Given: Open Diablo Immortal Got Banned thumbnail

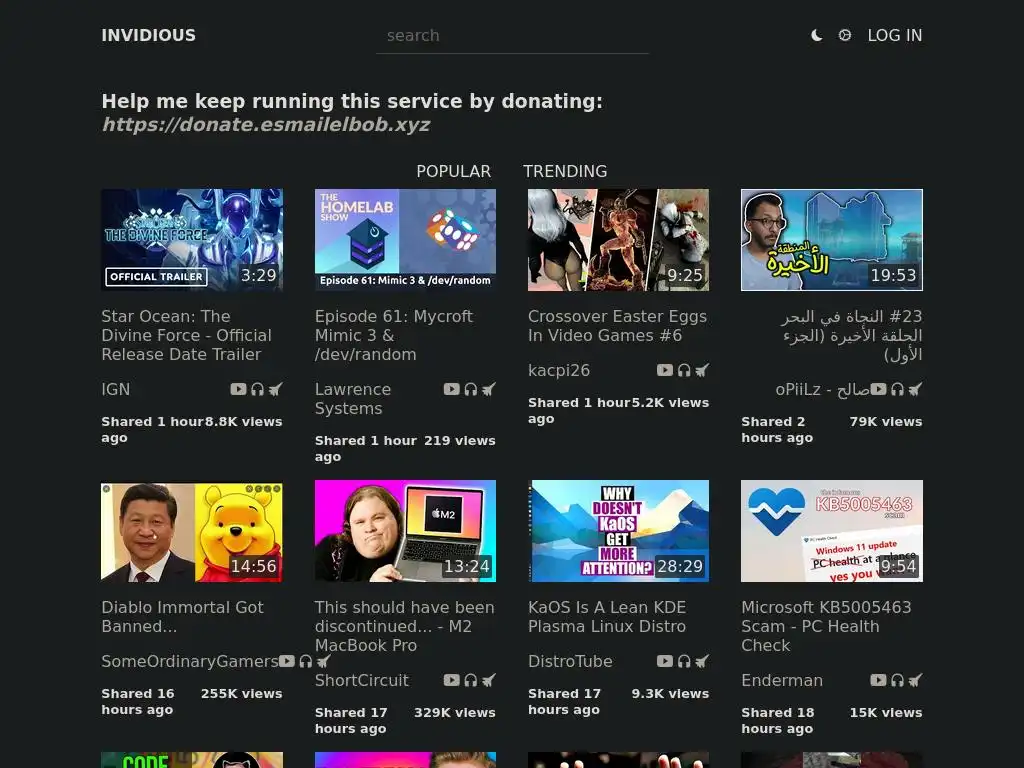Looking at the screenshot, I should (x=192, y=531).
